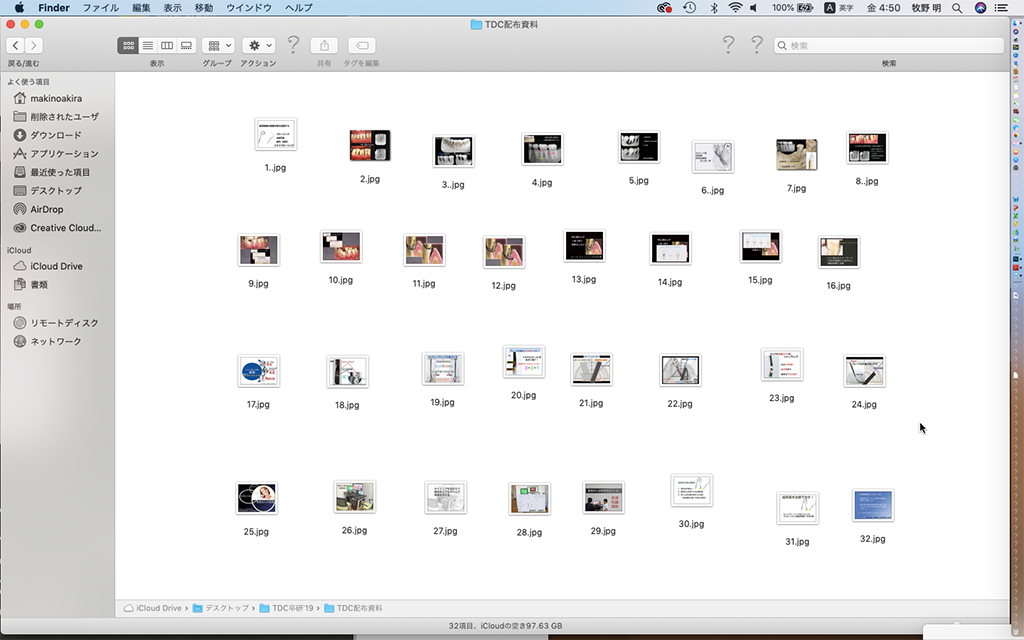Viewport: 1024px width, 640px height.
Task: Click the file name 22.jpg
Action: pyautogui.click(x=680, y=404)
